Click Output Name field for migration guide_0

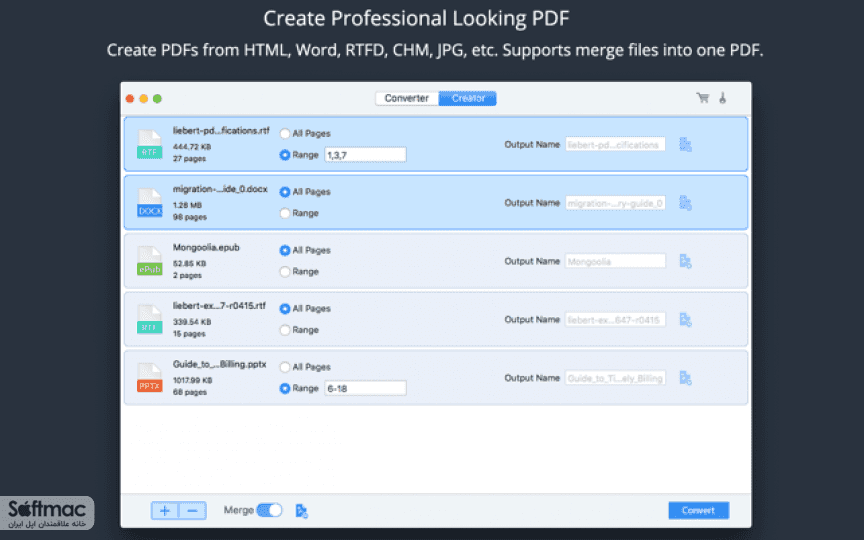tap(615, 203)
